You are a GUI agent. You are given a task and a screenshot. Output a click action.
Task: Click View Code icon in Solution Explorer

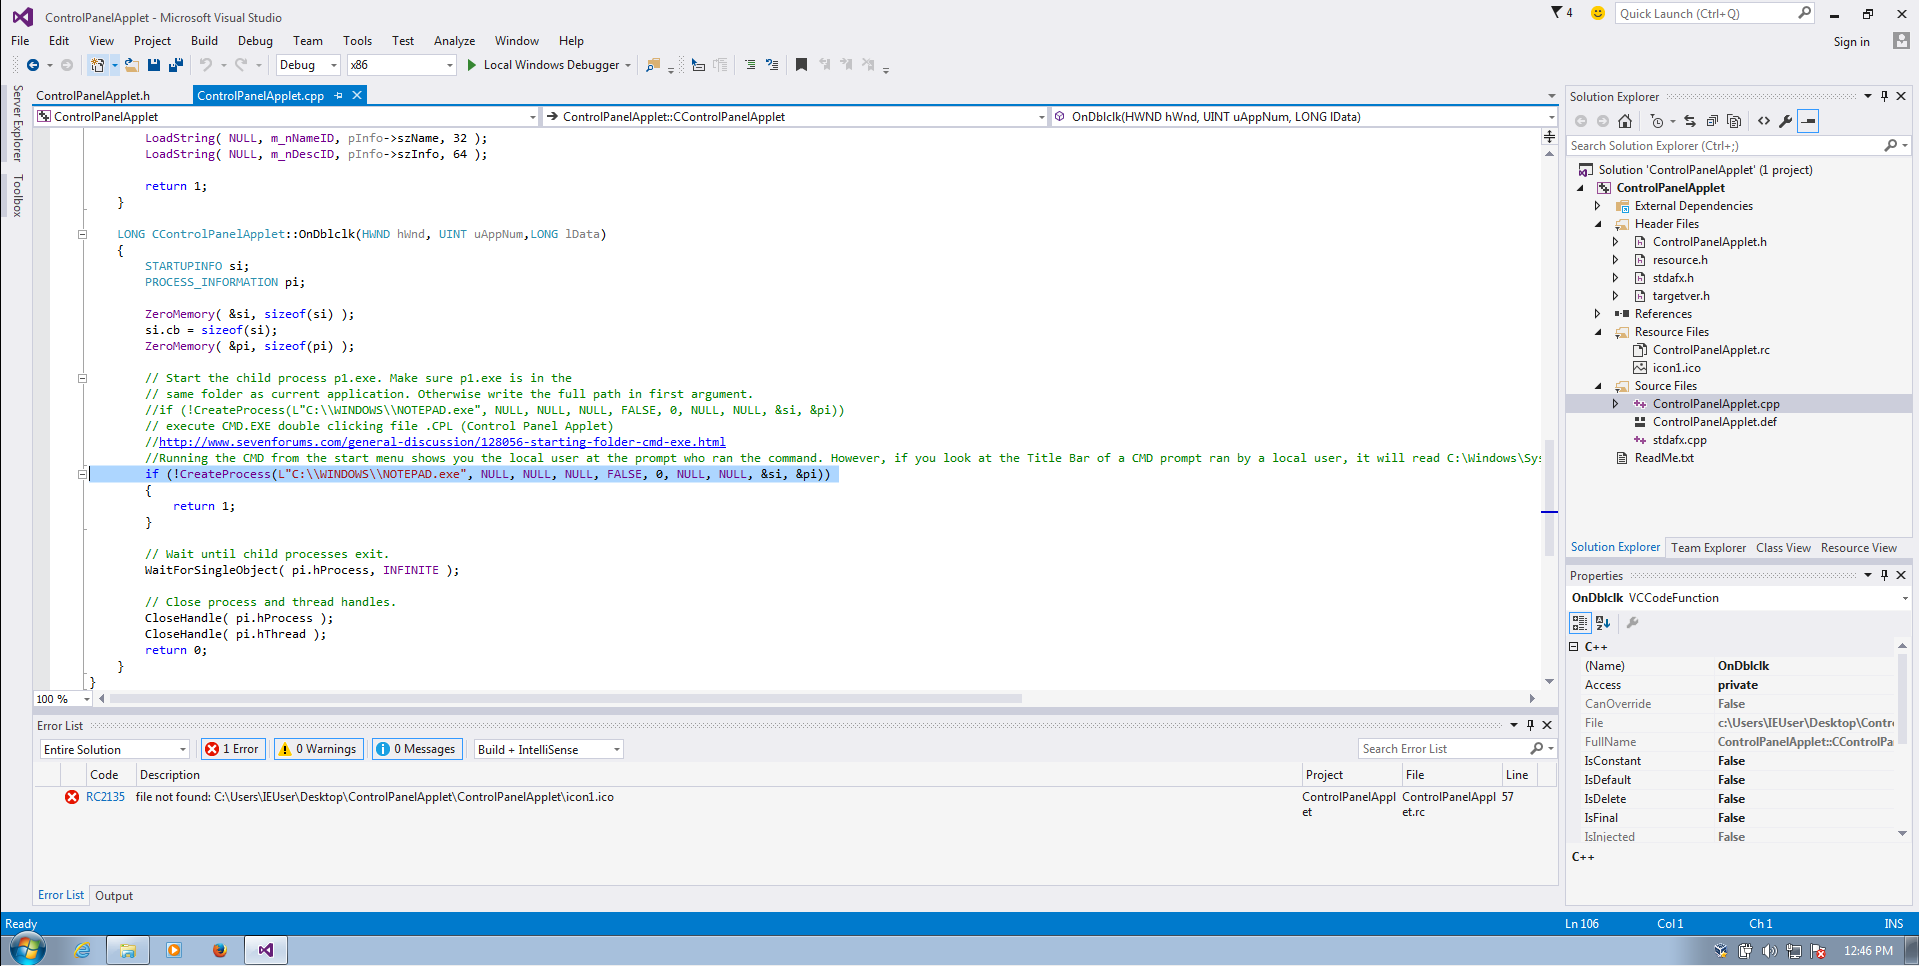tap(1763, 121)
